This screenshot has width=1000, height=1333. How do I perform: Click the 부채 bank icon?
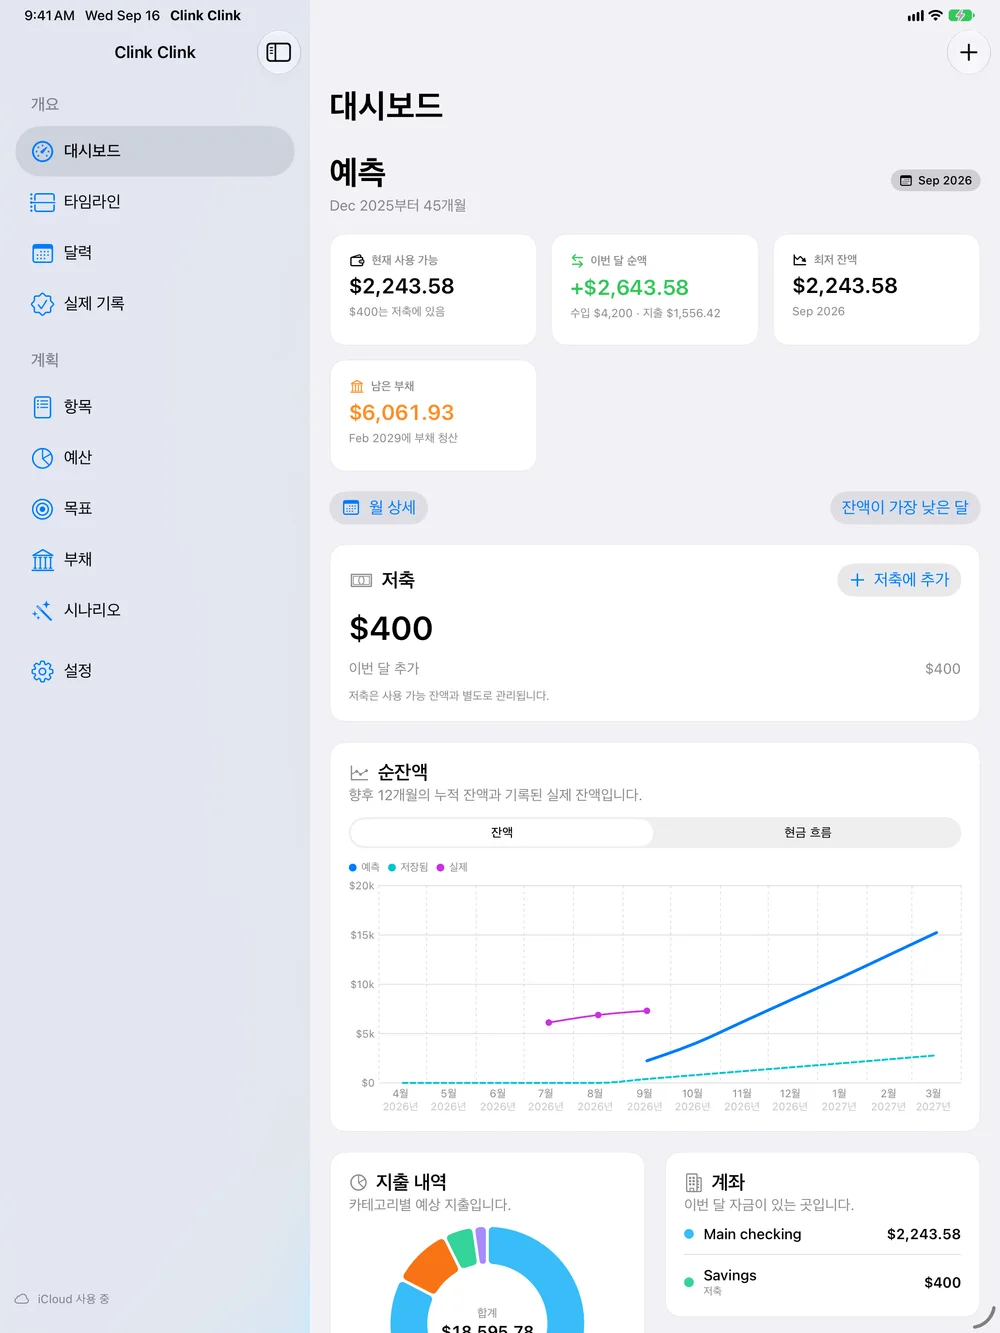click(42, 560)
